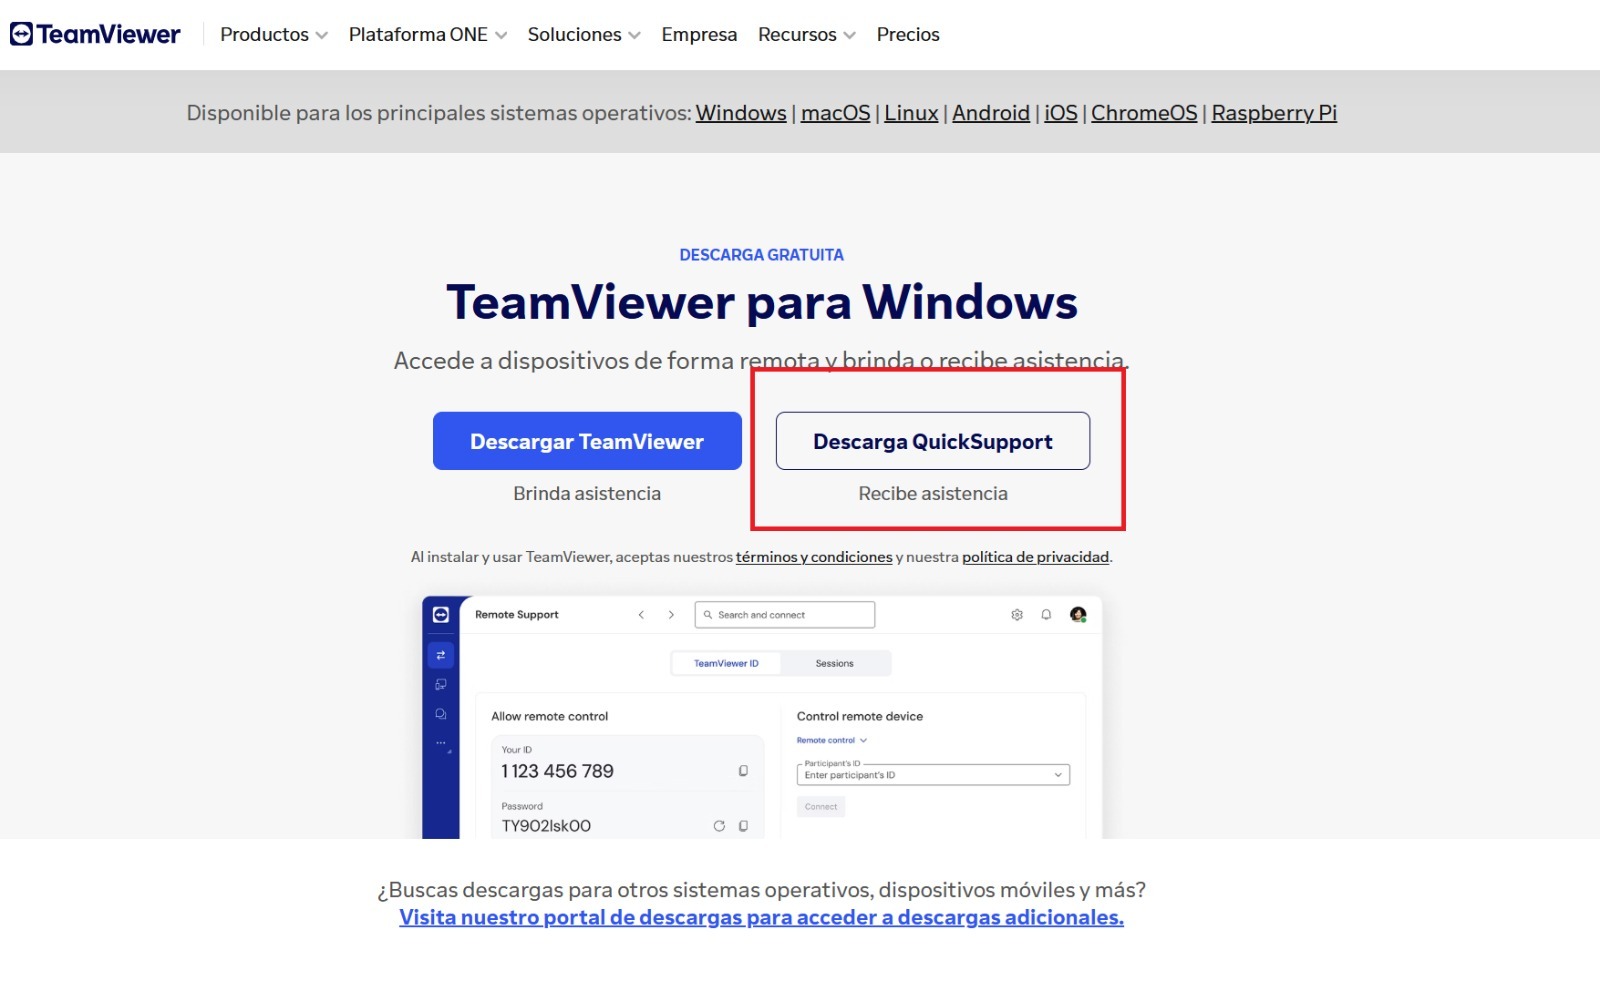Open the términos y condiciones link
The image size is (1600, 981).
(814, 557)
